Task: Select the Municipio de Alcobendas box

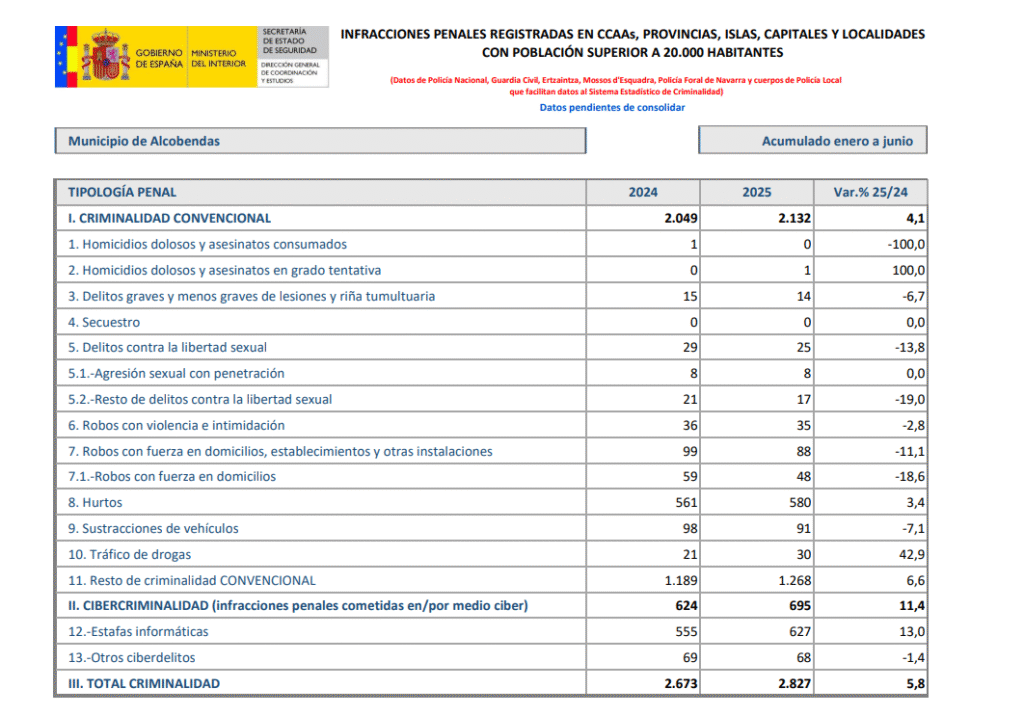Action: tap(320, 141)
